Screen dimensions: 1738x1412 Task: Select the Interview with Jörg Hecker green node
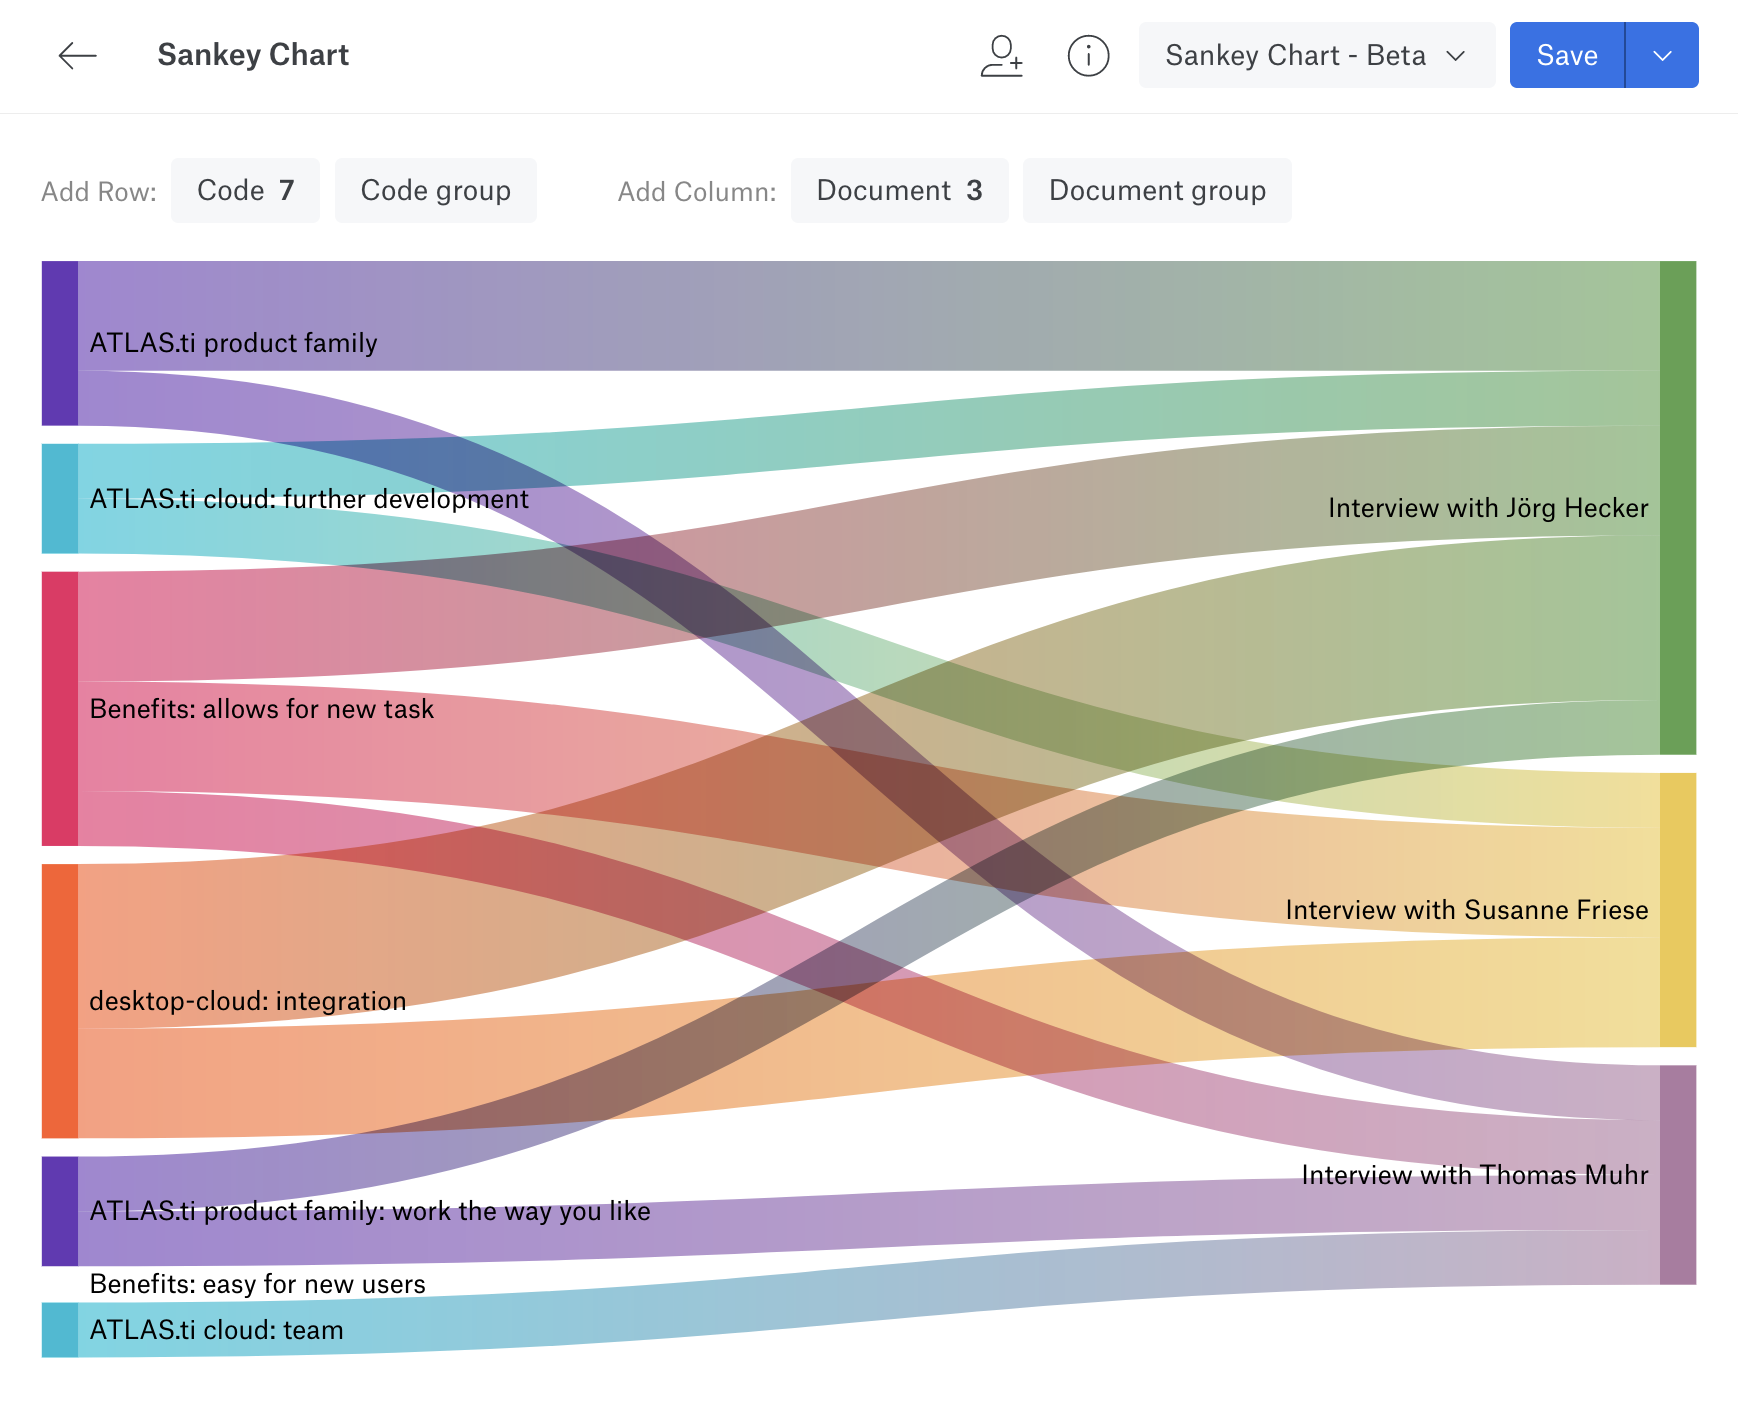[1677, 508]
